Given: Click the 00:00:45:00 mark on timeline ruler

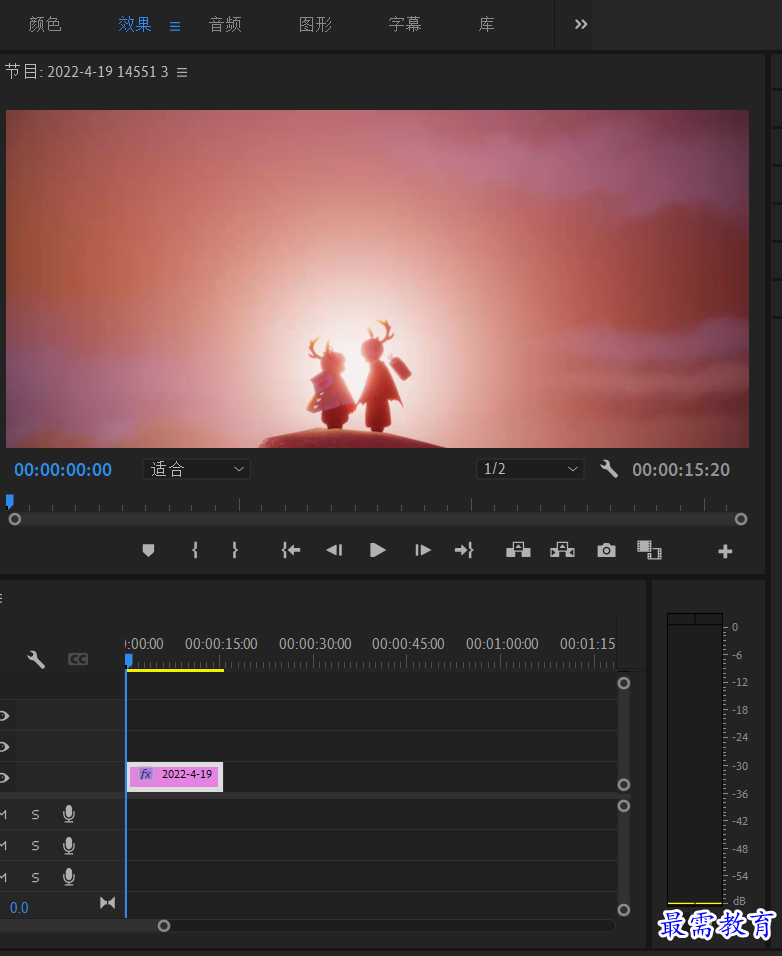Looking at the screenshot, I should (408, 644).
